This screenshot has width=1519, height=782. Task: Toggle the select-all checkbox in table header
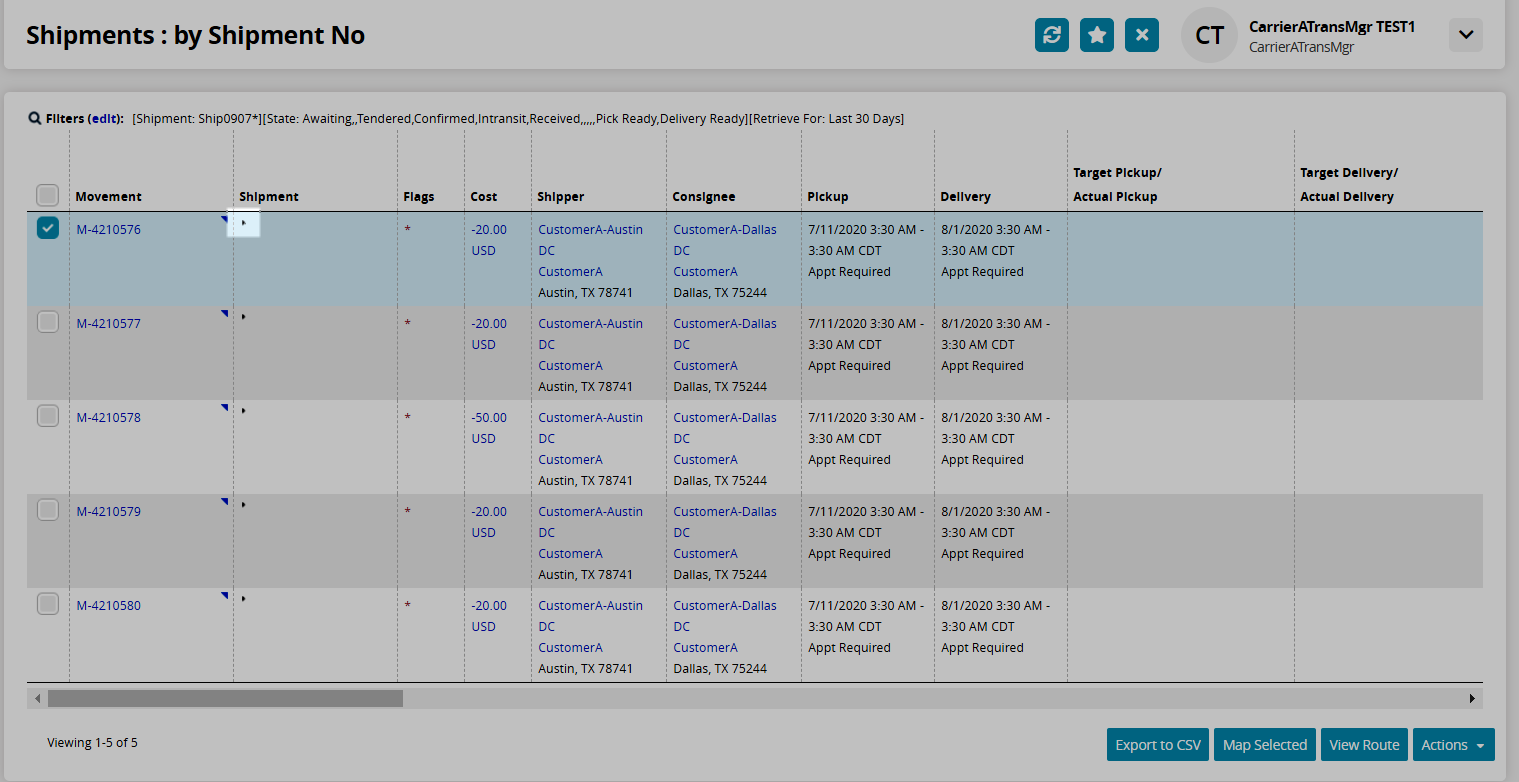pyautogui.click(x=47, y=195)
